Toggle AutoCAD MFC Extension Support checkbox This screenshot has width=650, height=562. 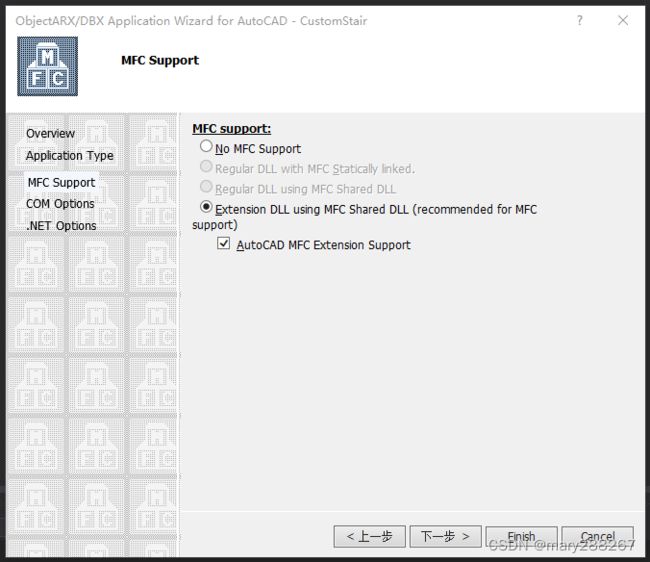point(223,243)
